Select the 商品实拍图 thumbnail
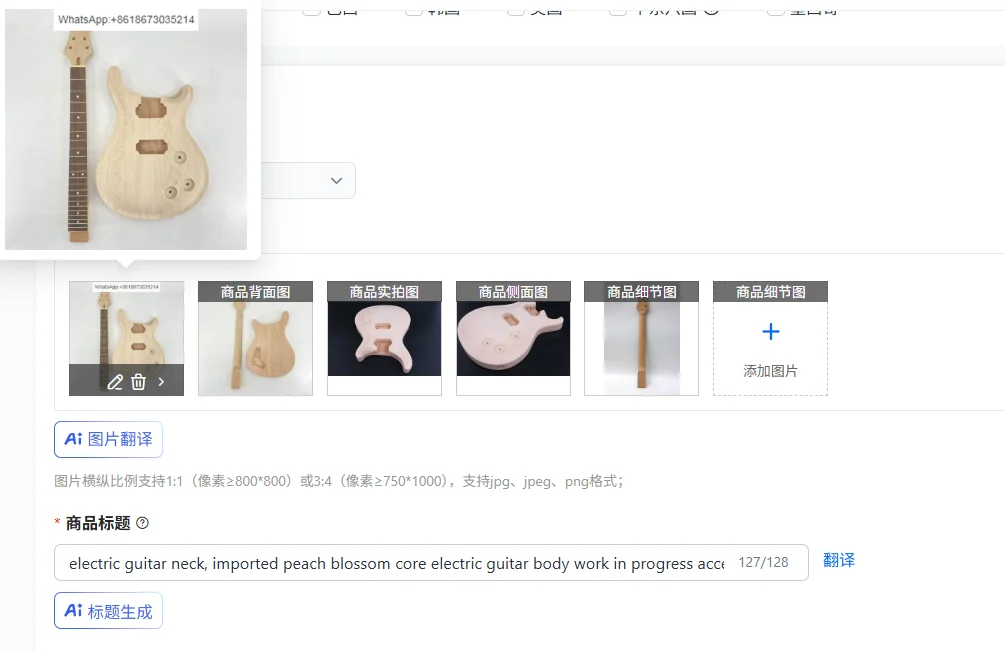 pos(384,338)
